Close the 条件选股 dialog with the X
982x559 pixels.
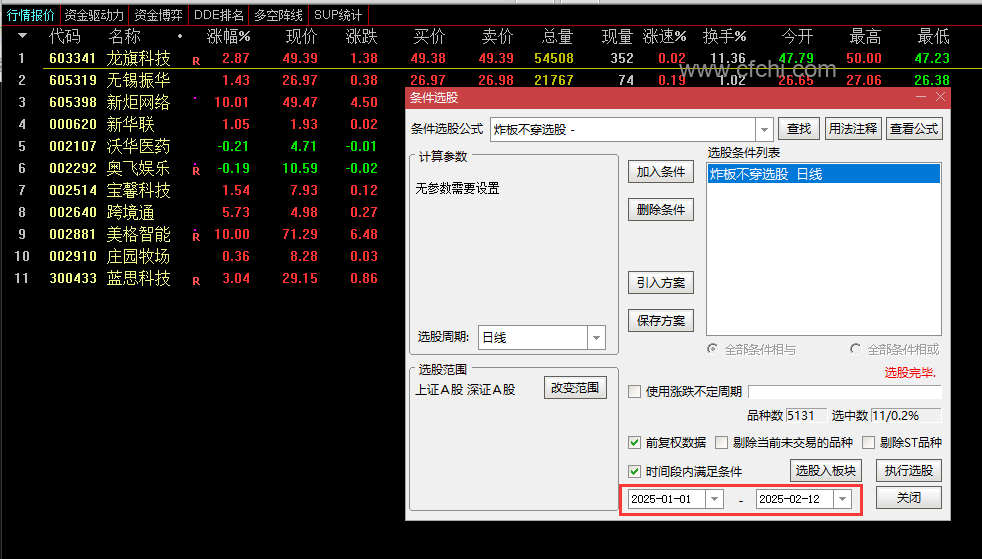(940, 97)
